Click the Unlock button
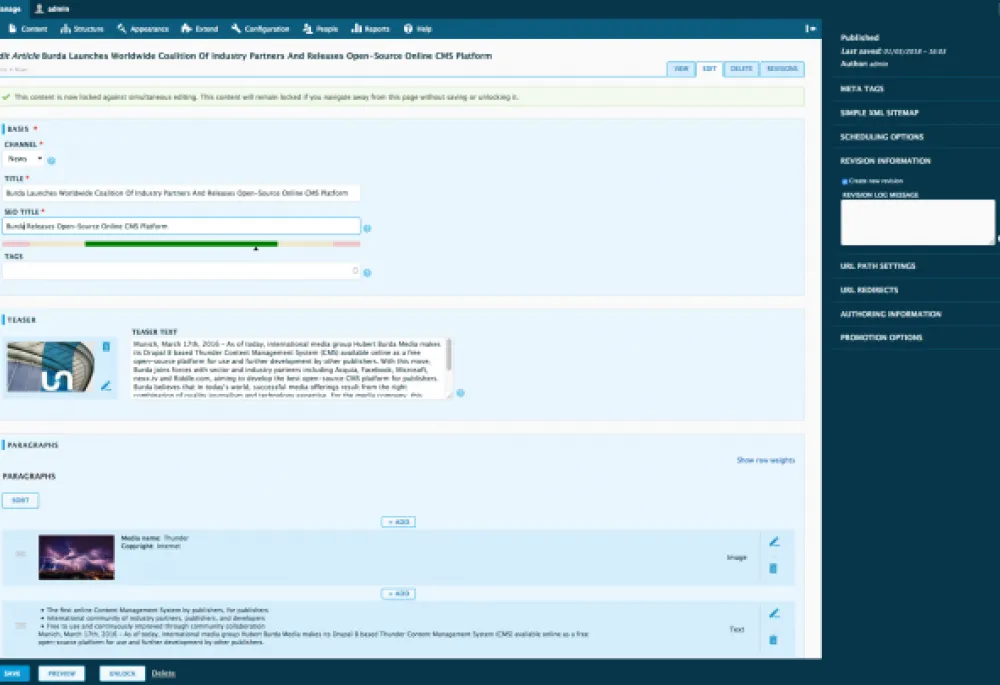Screen dimensions: 1000x685 point(122,674)
